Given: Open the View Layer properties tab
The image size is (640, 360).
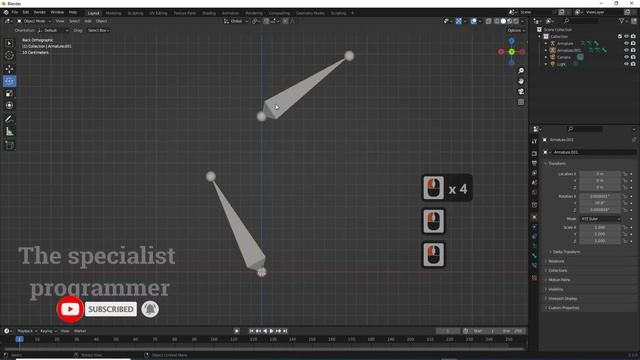Looking at the screenshot, I should [x=534, y=173].
